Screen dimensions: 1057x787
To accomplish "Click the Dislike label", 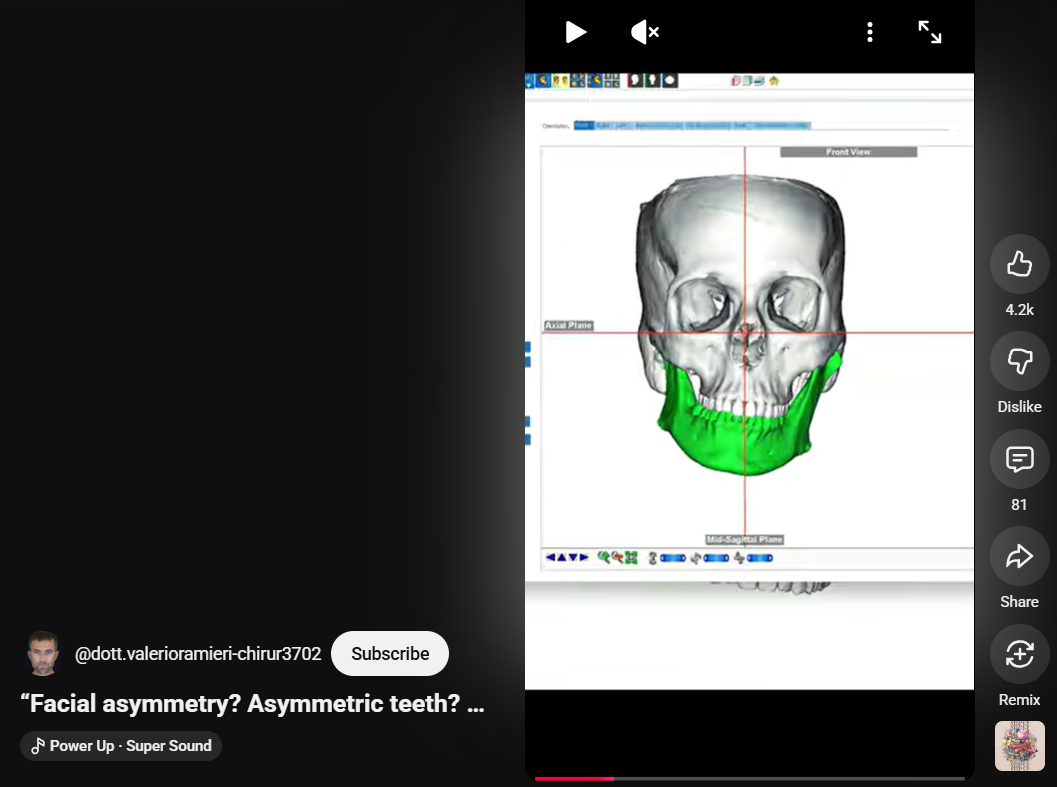I will pyautogui.click(x=1019, y=407).
